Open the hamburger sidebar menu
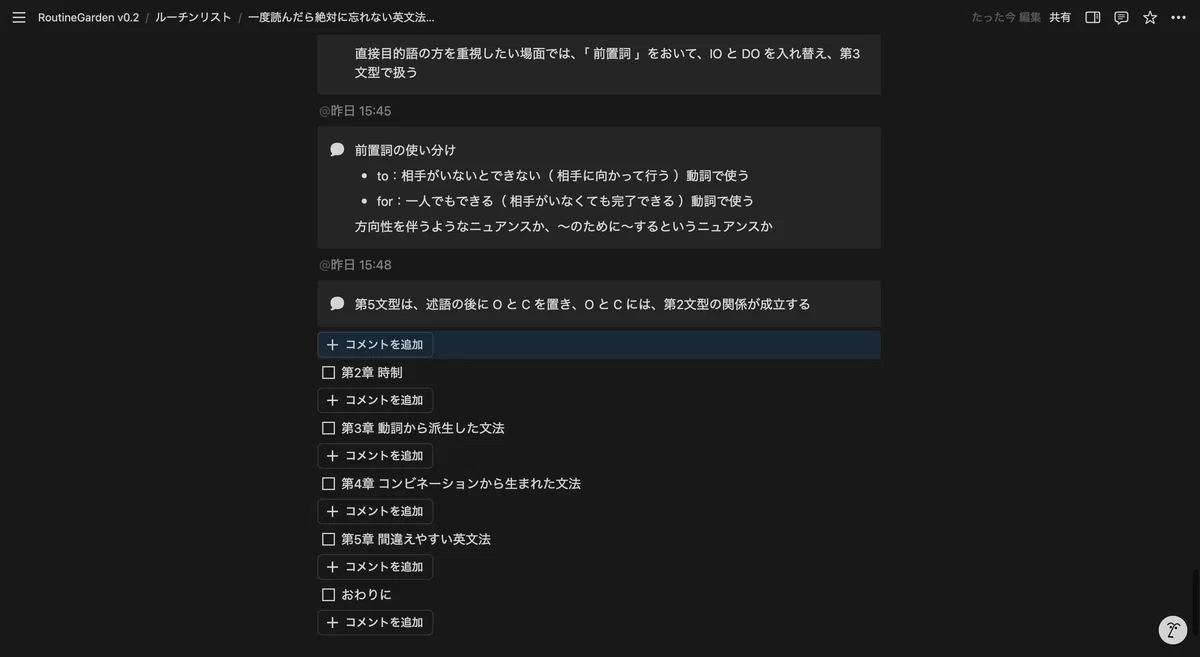 pyautogui.click(x=19, y=17)
